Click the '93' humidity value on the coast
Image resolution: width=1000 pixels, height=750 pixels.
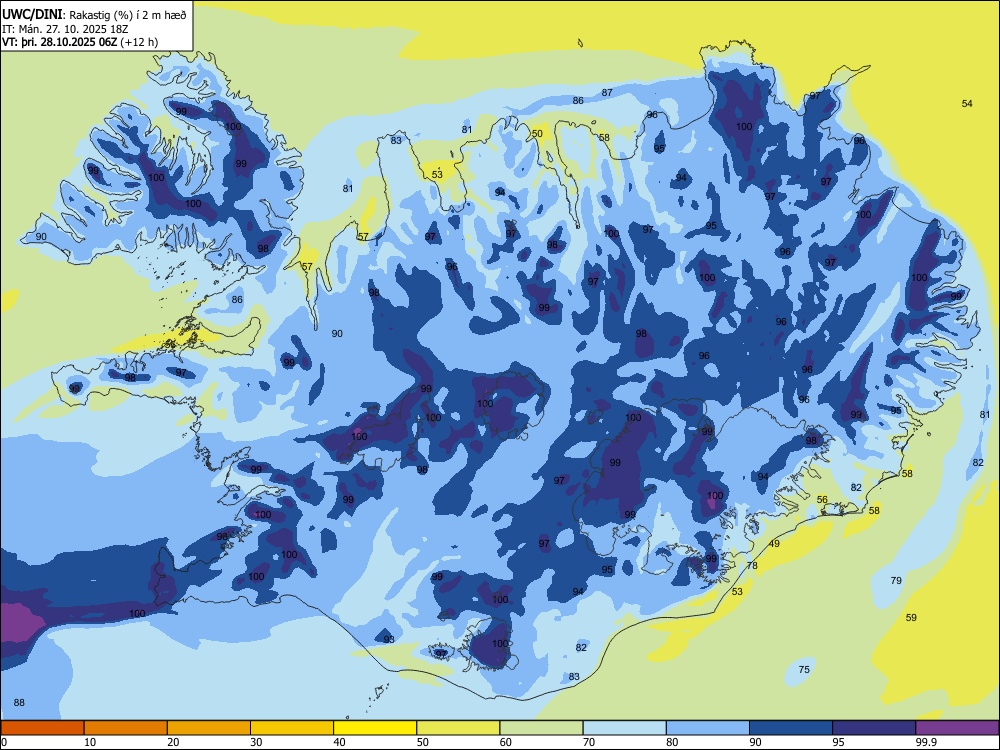tap(389, 639)
